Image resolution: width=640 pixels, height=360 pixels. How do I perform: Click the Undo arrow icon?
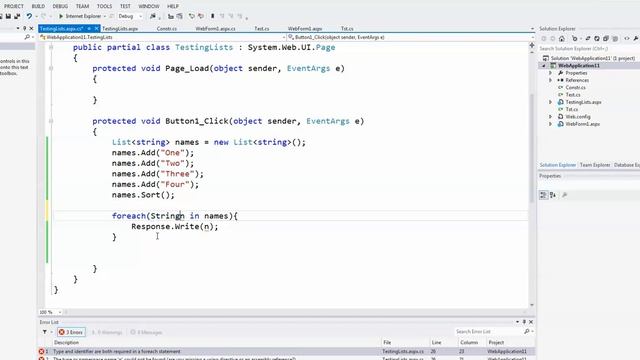click(x=29, y=16)
